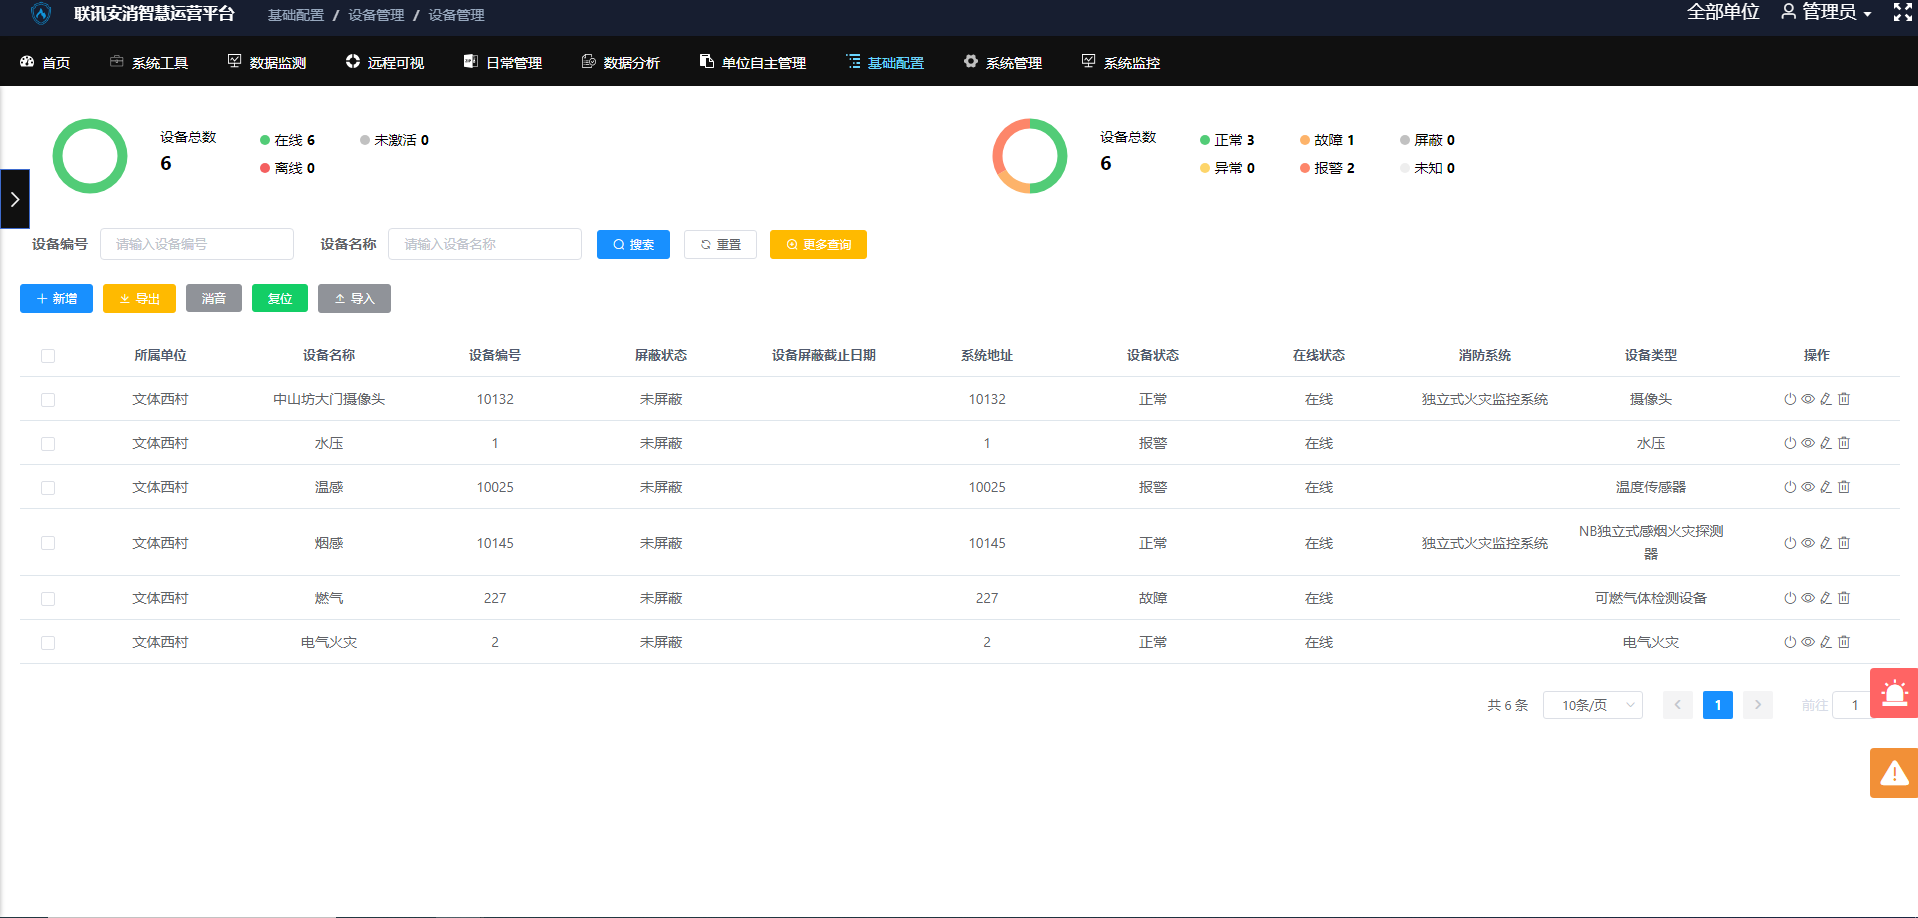Open the 10条/页 page size dropdown
Viewport: 1918px width, 918px height.
(1593, 705)
